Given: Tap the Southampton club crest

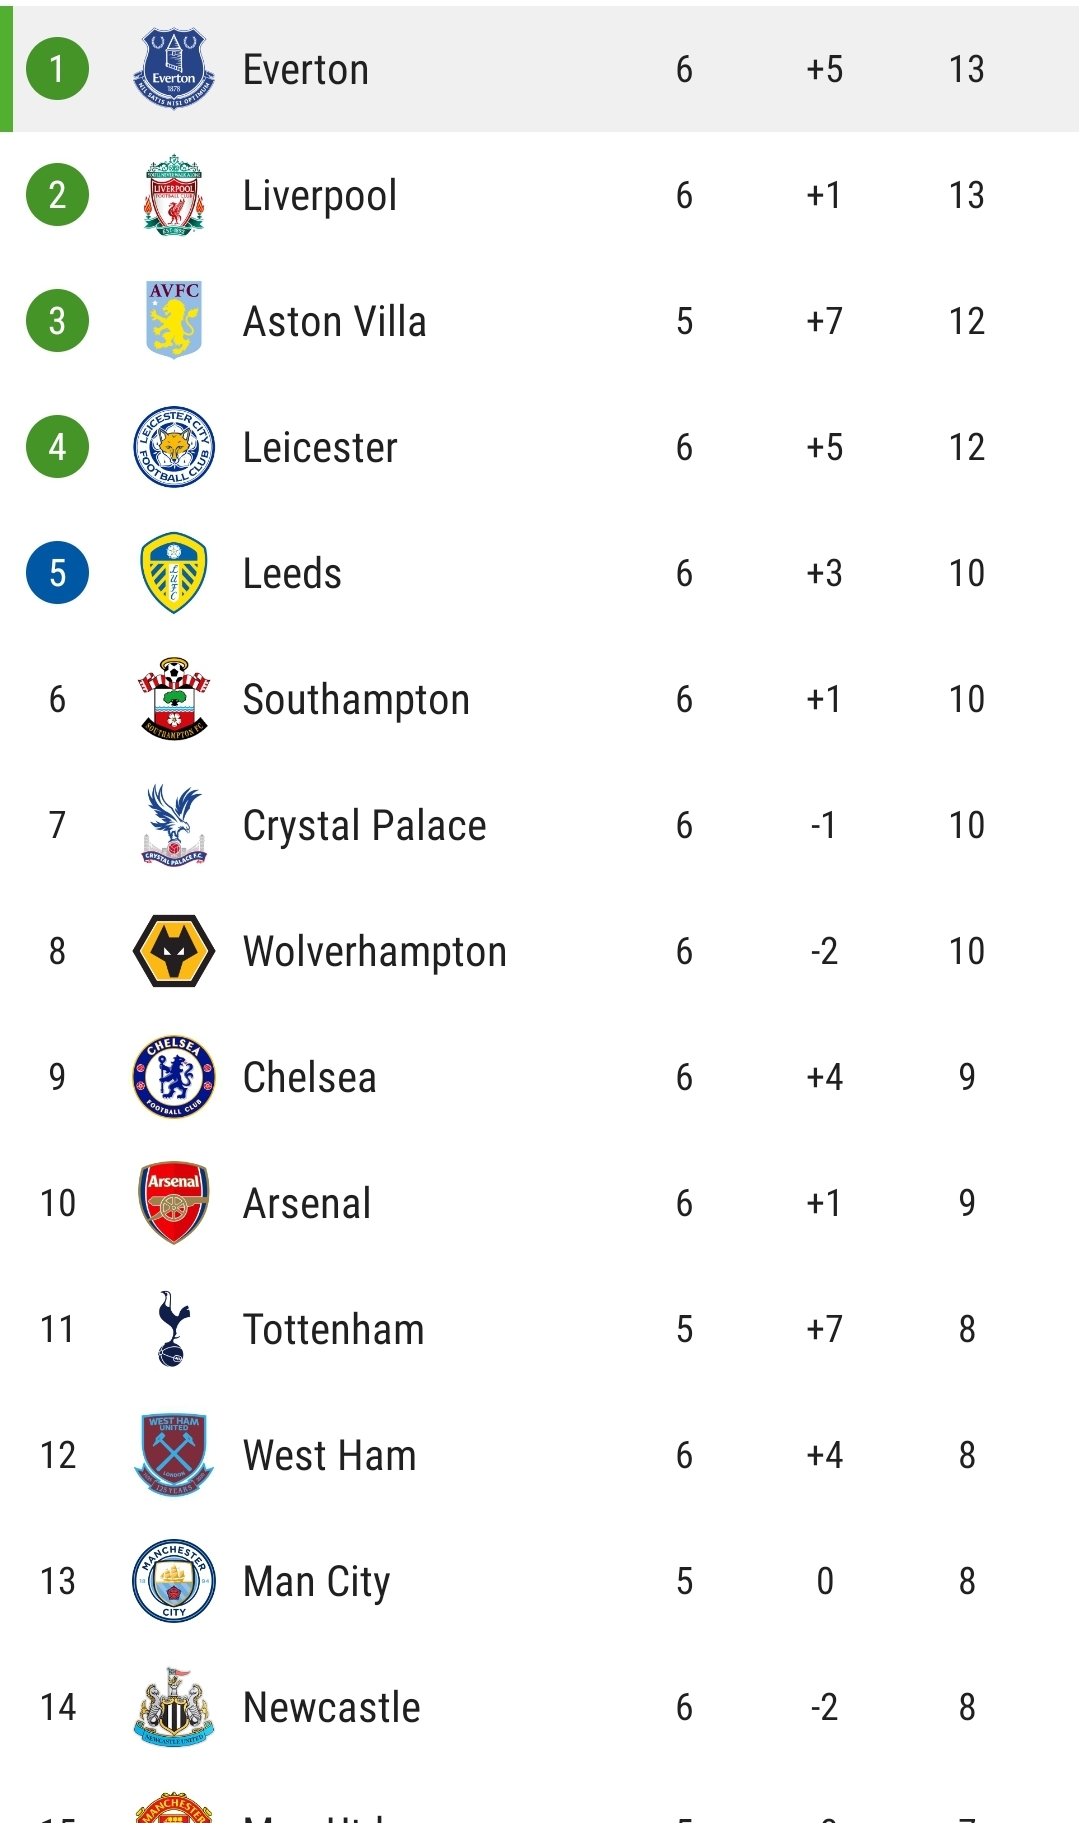Looking at the screenshot, I should tap(174, 699).
